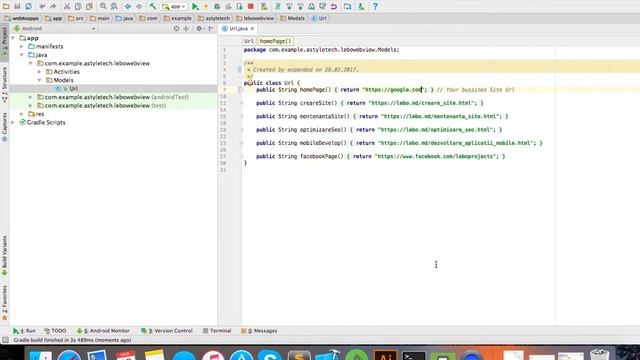Expand the androidTest package node

[31, 97]
